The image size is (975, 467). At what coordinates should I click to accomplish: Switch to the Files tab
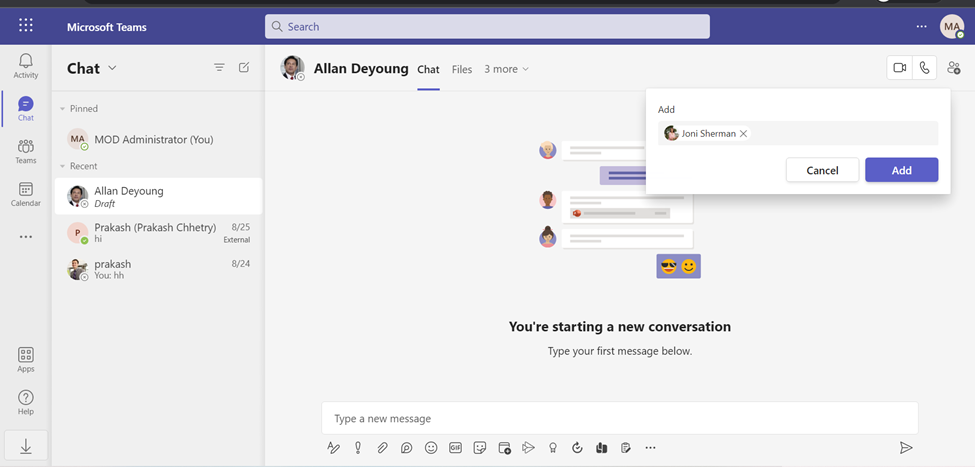(x=462, y=70)
